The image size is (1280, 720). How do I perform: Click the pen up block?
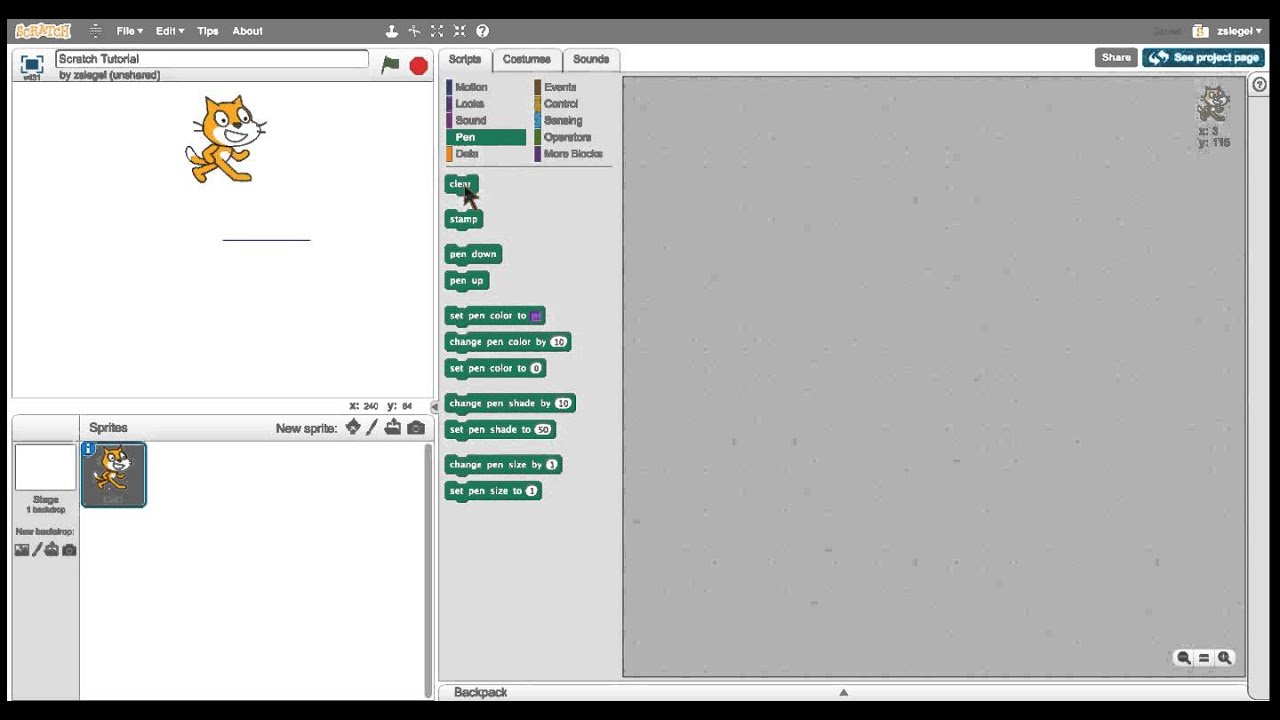coord(467,281)
